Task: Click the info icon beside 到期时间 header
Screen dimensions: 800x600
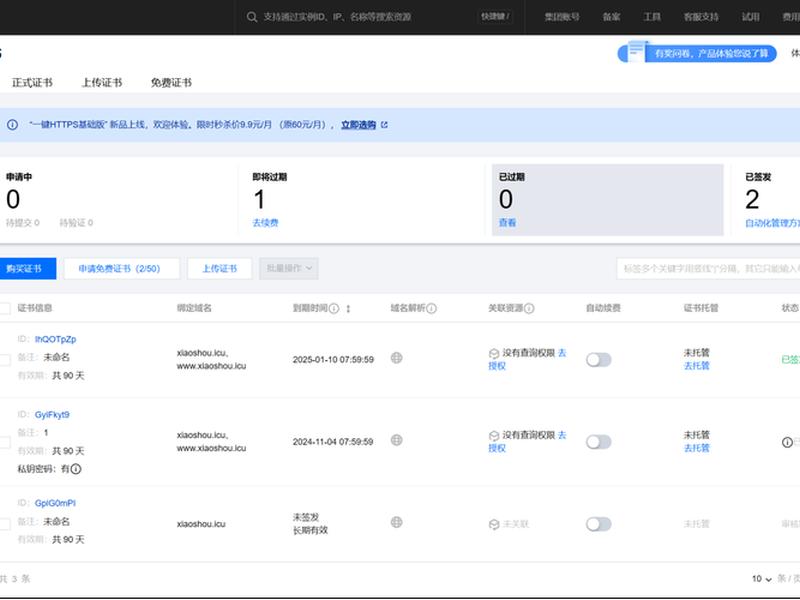Action: 334,308
